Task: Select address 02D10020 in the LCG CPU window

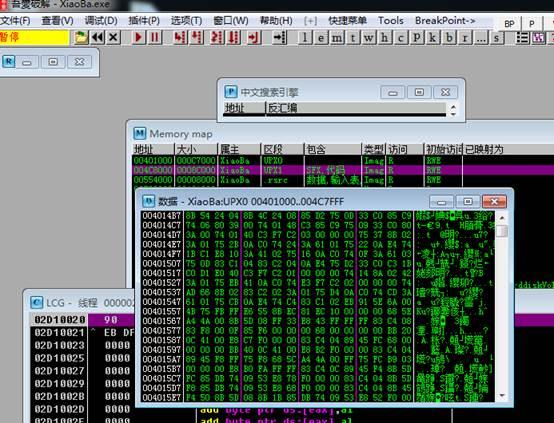Action: (59, 319)
